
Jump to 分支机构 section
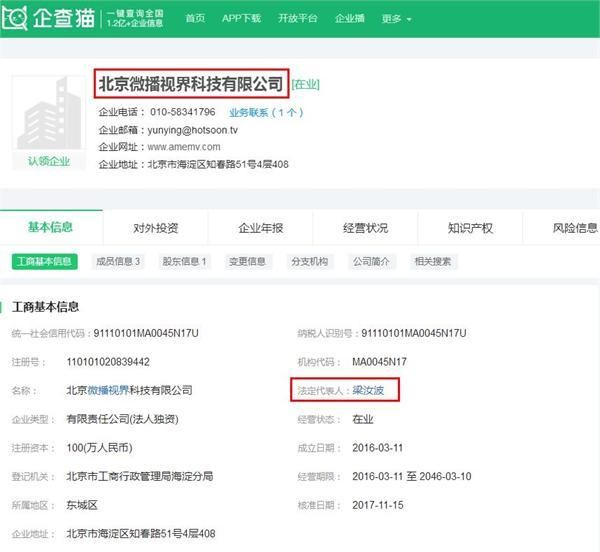[310, 262]
